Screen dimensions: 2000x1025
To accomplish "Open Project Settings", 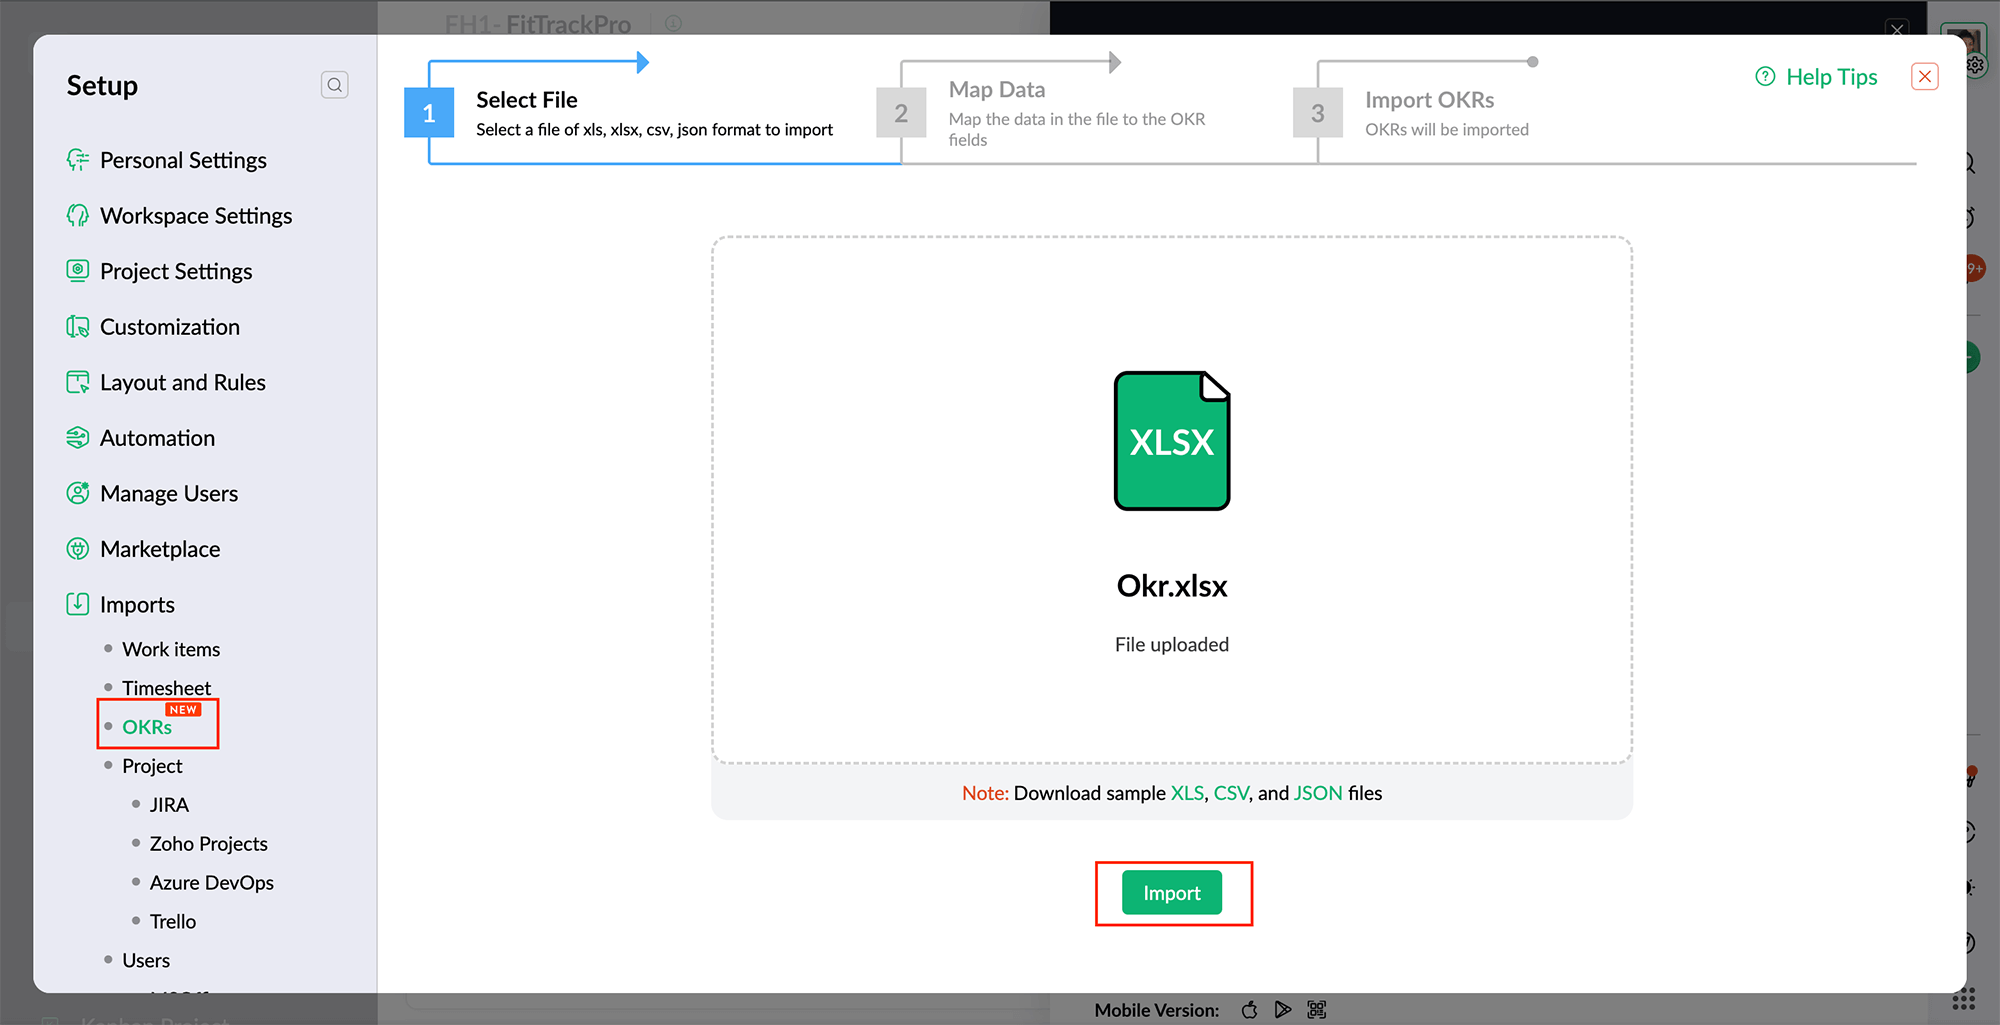I will 176,271.
